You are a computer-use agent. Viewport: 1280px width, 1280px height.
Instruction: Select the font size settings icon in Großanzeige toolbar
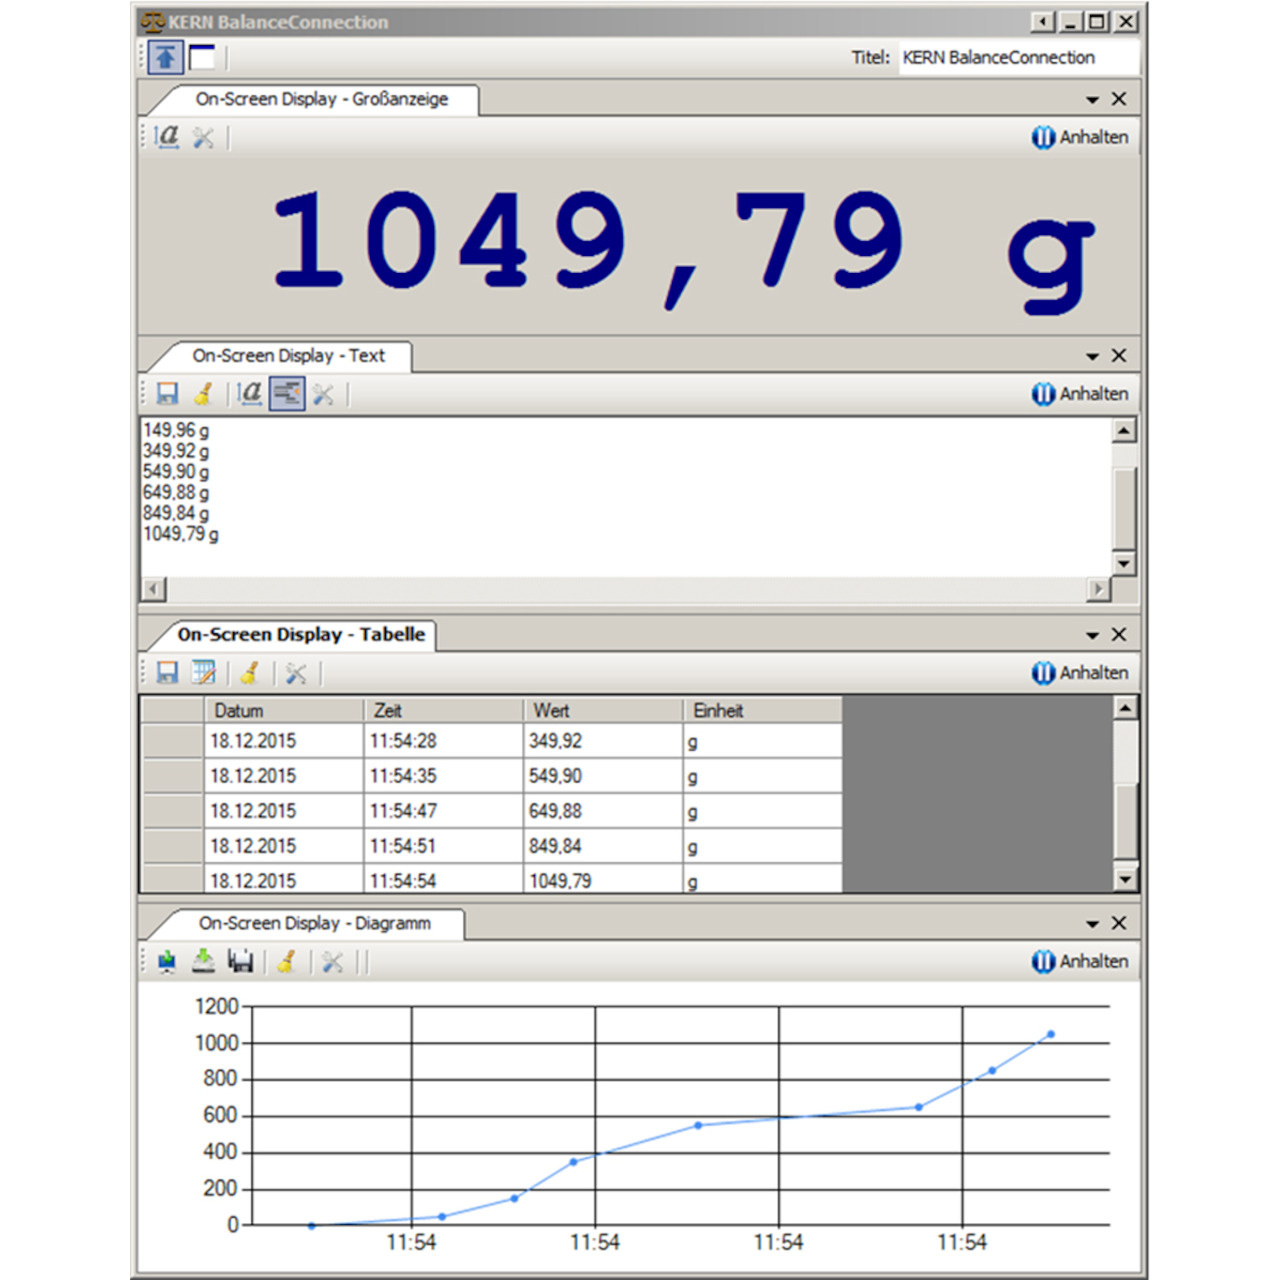pyautogui.click(x=168, y=137)
